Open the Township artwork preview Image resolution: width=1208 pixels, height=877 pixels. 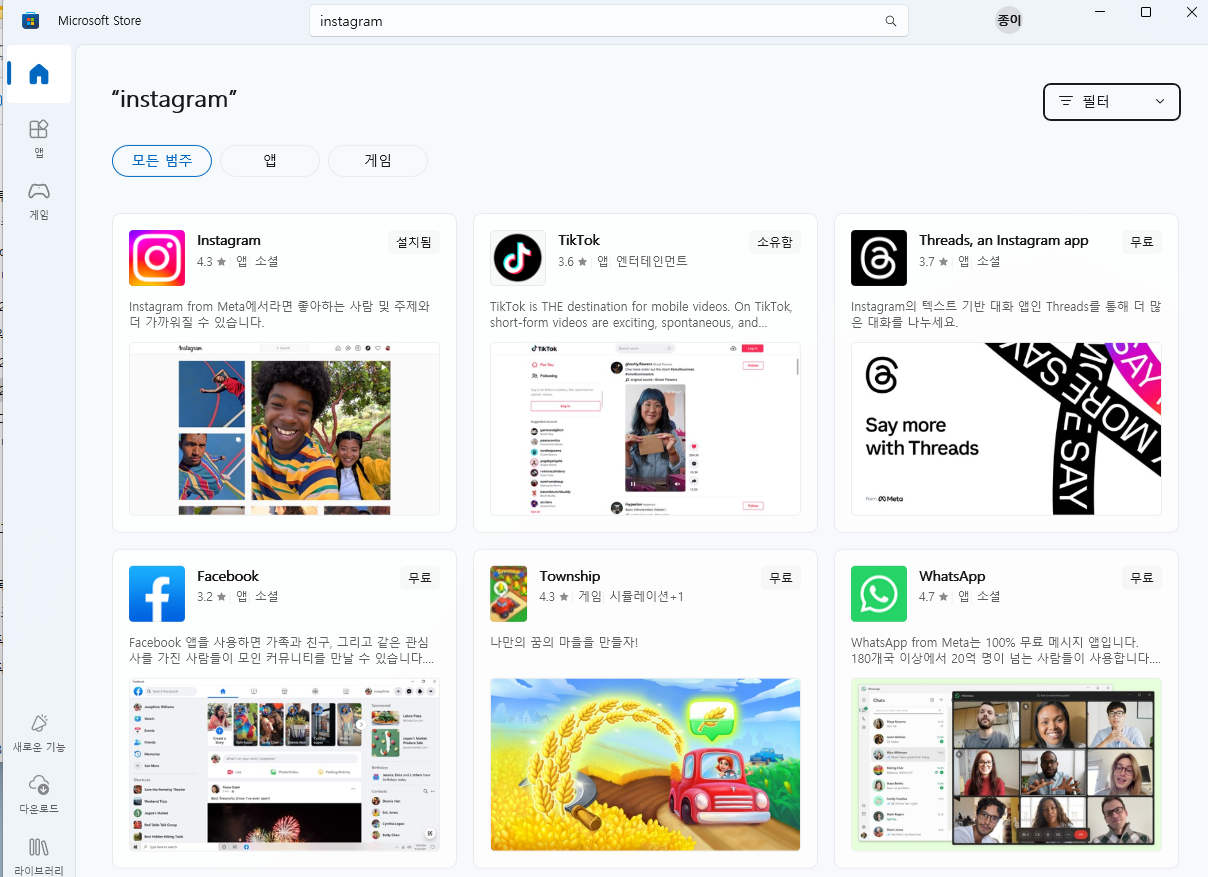tap(645, 765)
